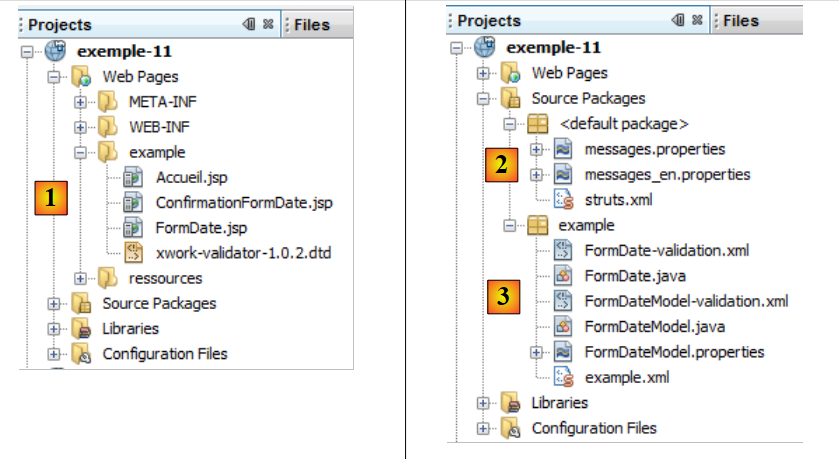Image resolution: width=839 pixels, height=459 pixels.
Task: Close the left Projects panel tab
Action: click(268, 24)
